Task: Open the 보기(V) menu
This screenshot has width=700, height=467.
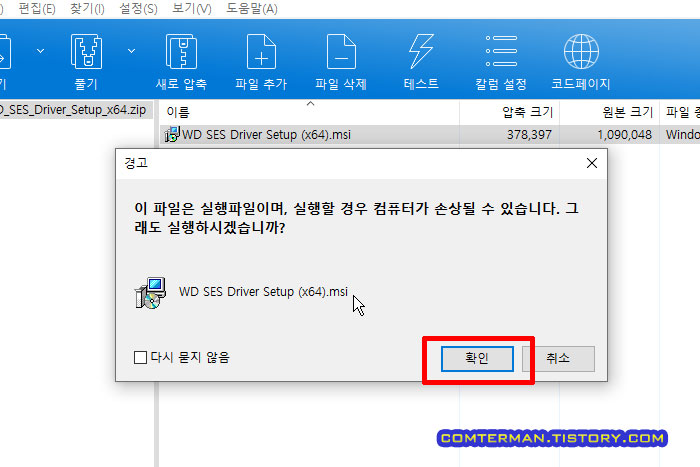Action: tap(192, 8)
